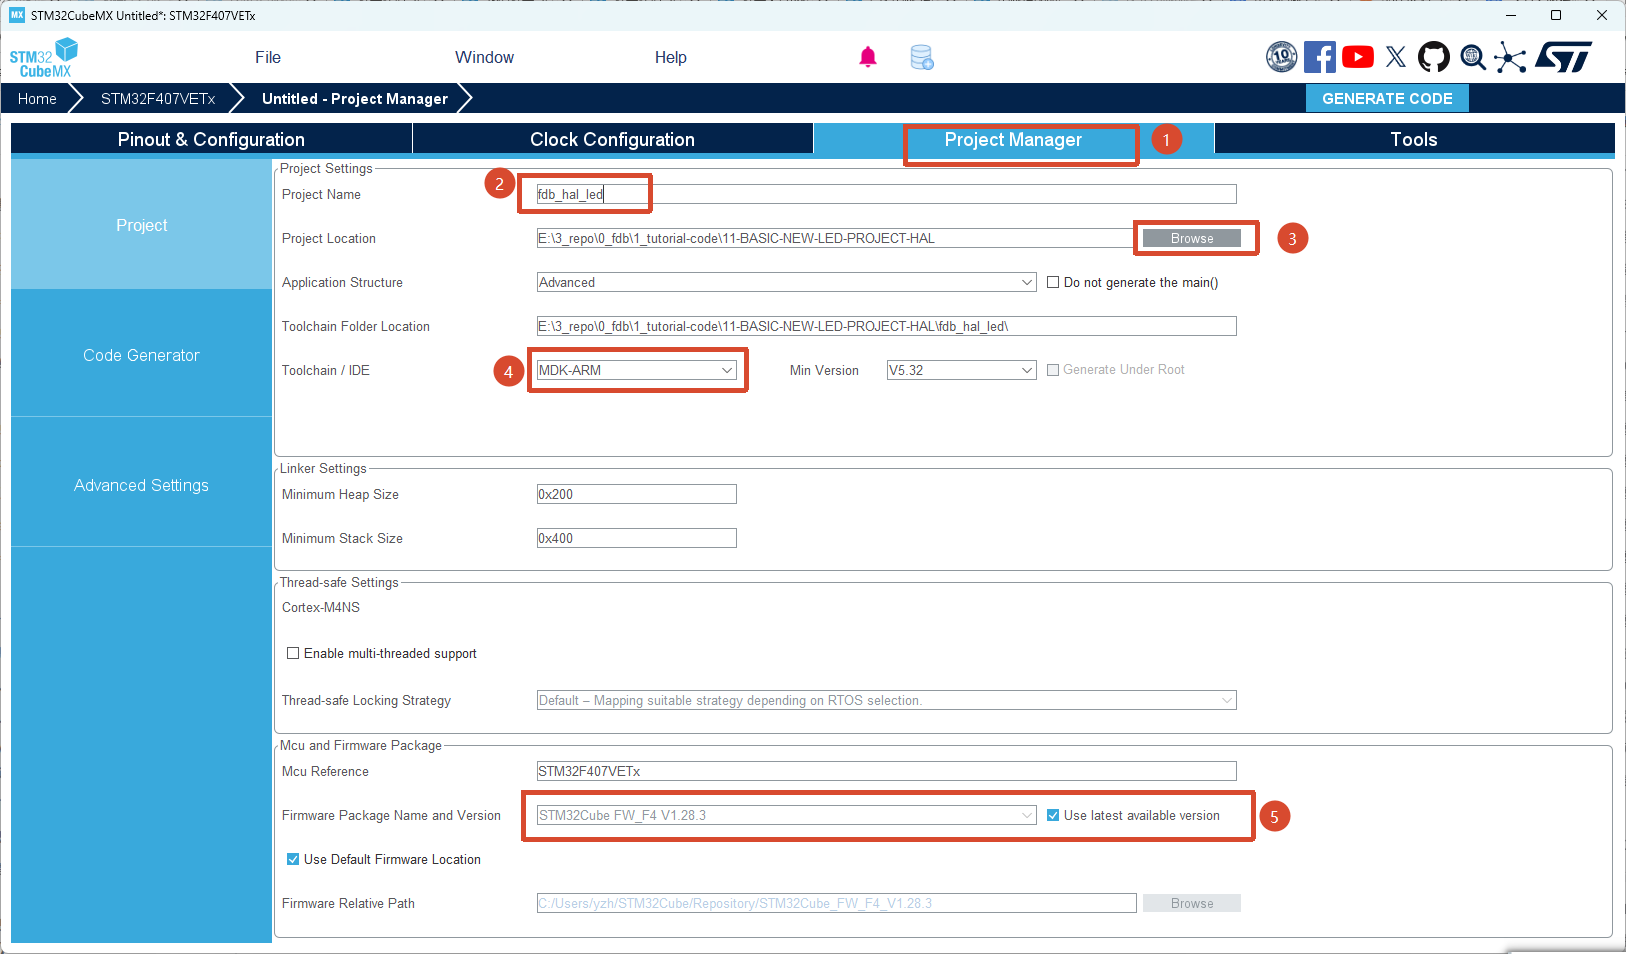This screenshot has height=954, width=1626.
Task: Open the GitHub icon link
Action: point(1434,57)
